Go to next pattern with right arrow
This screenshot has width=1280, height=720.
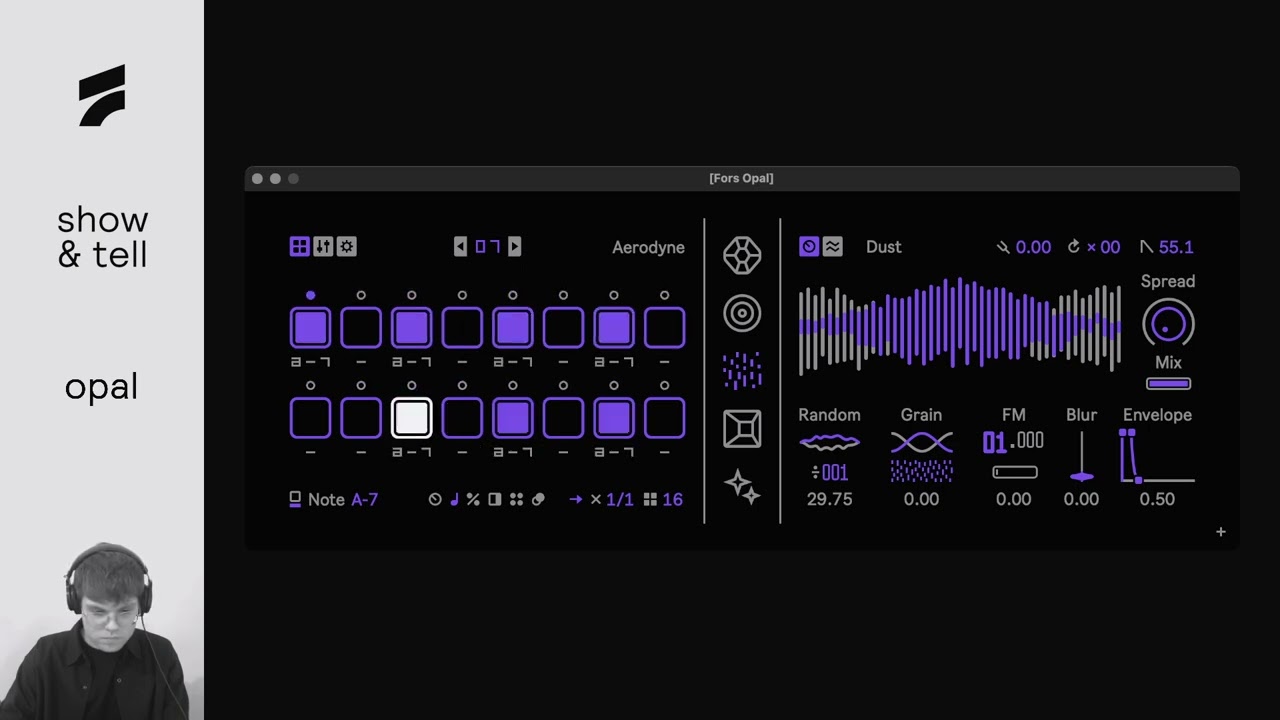(514, 247)
